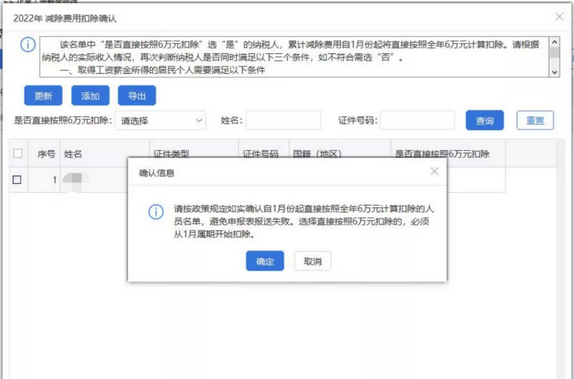Click the 重置 button
Image resolution: width=574 pixels, height=379 pixels.
(535, 120)
